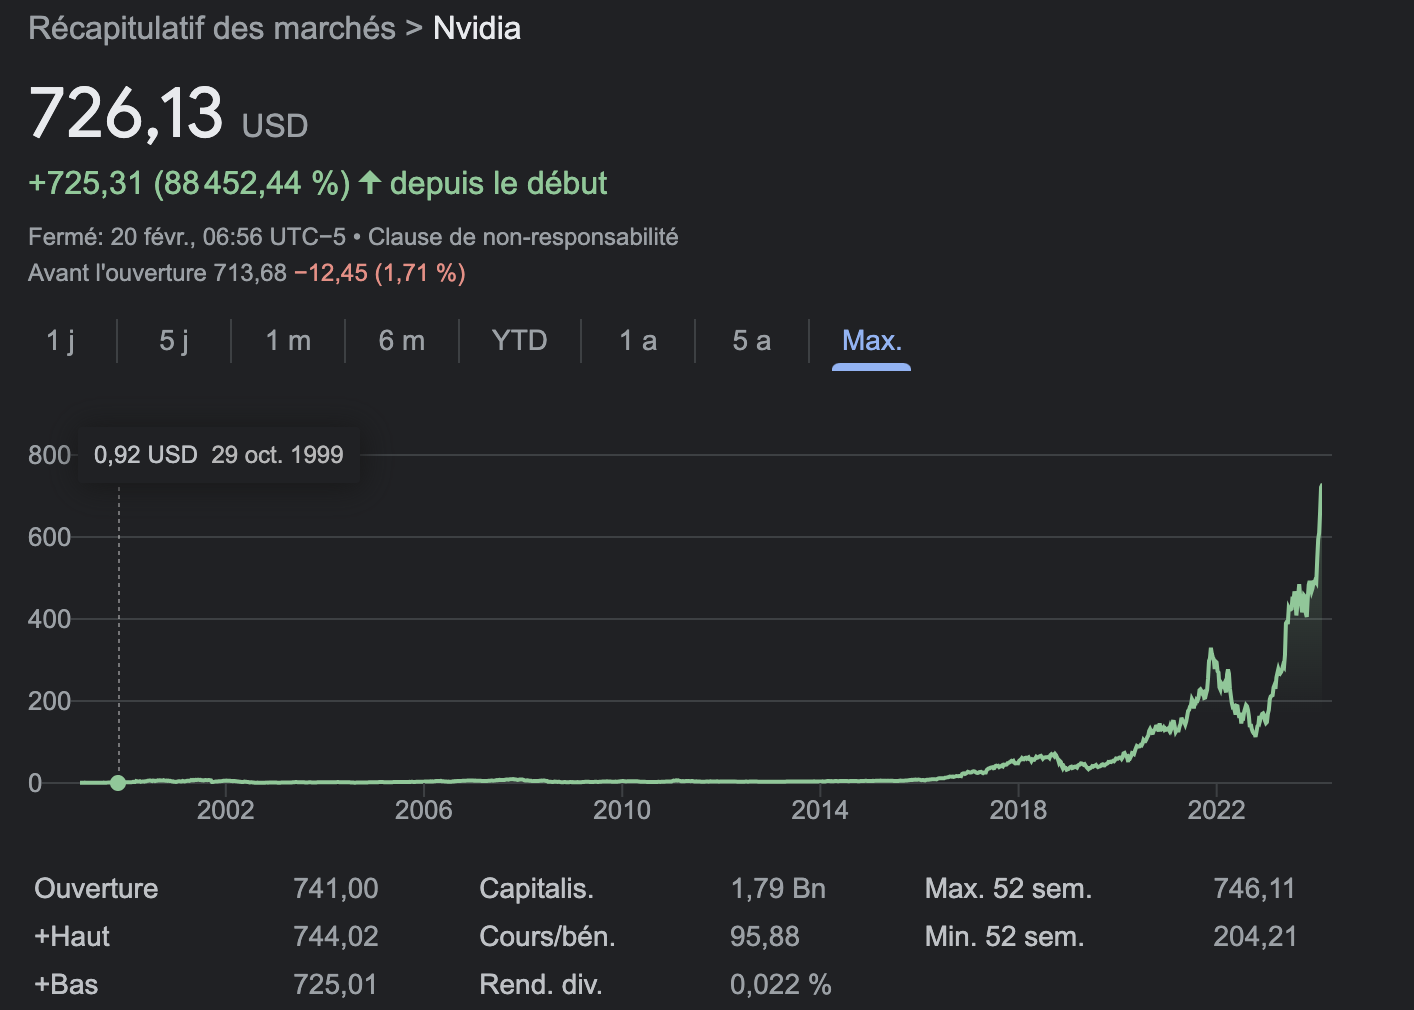Viewport: 1414px width, 1010px height.
Task: Click the Cours/bén. value 95,88
Action: click(765, 936)
